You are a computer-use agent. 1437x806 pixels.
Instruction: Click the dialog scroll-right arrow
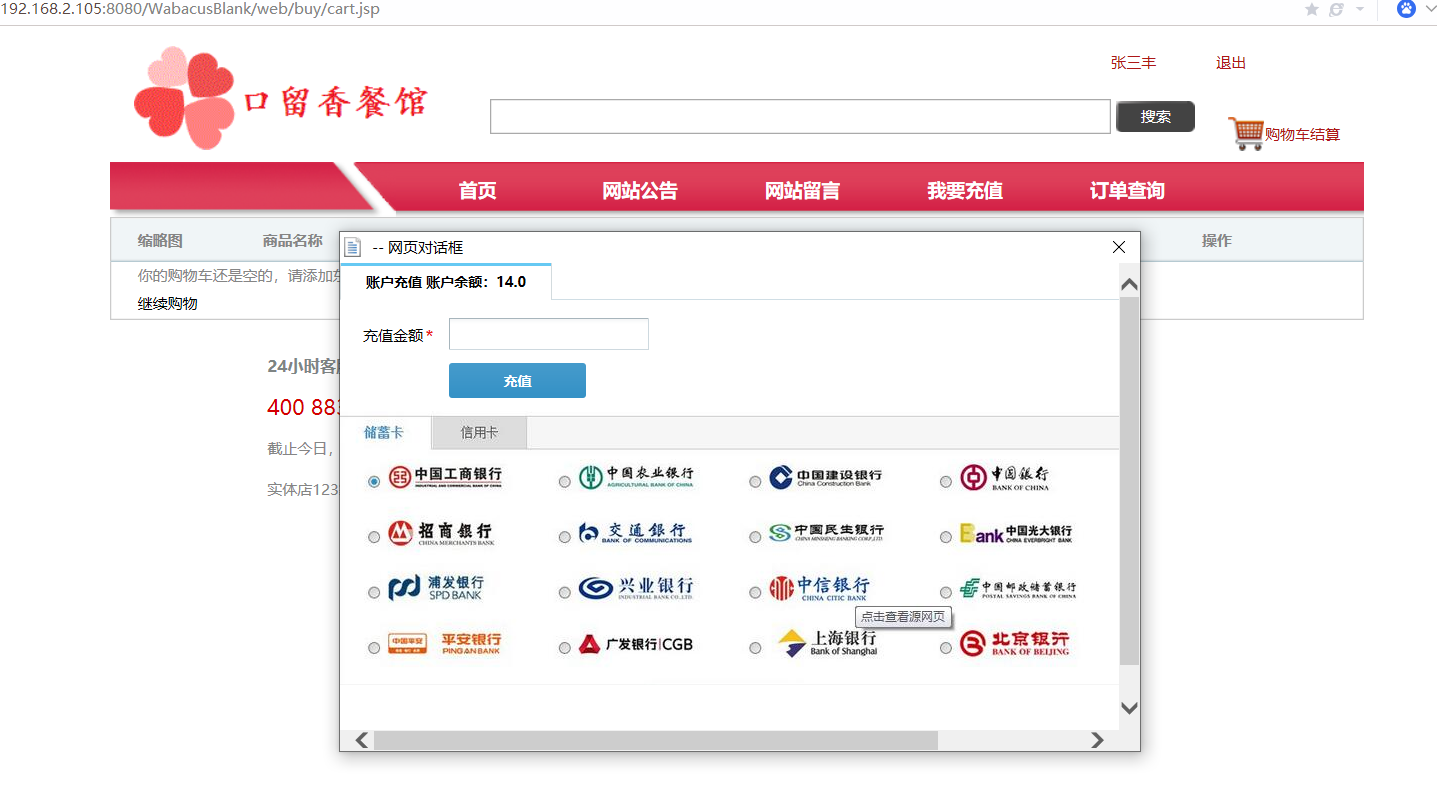click(1097, 740)
